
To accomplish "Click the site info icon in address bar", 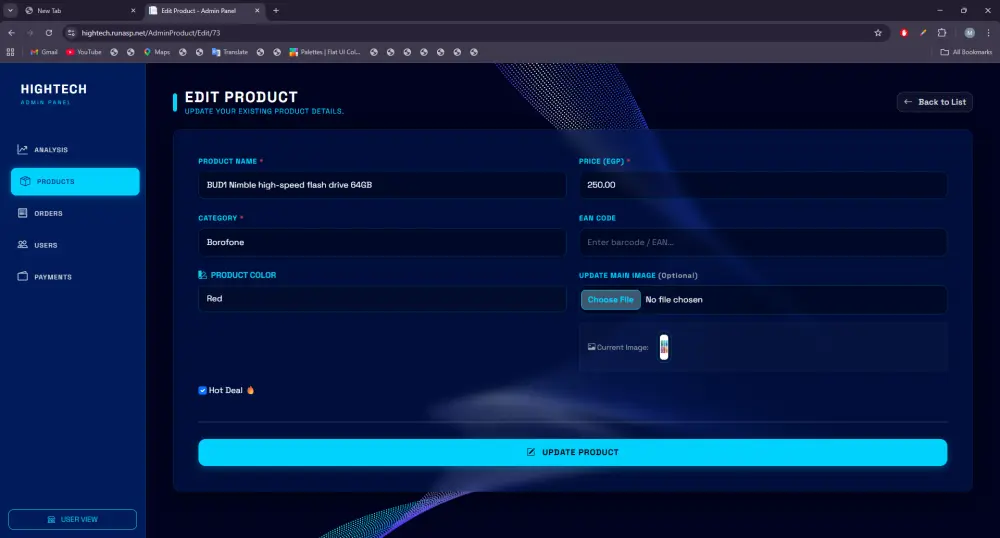I will point(71,33).
